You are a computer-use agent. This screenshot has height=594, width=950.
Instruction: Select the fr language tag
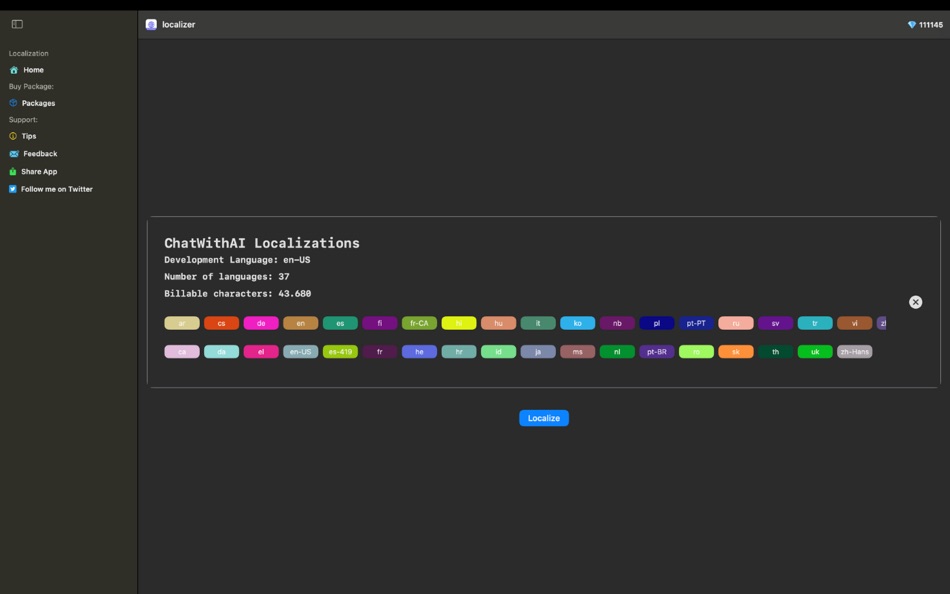tap(380, 352)
